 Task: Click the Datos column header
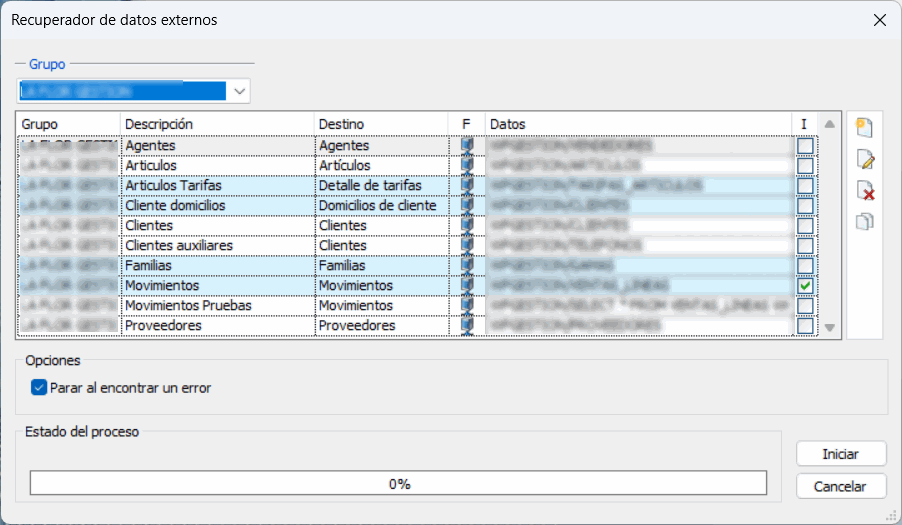(639, 124)
